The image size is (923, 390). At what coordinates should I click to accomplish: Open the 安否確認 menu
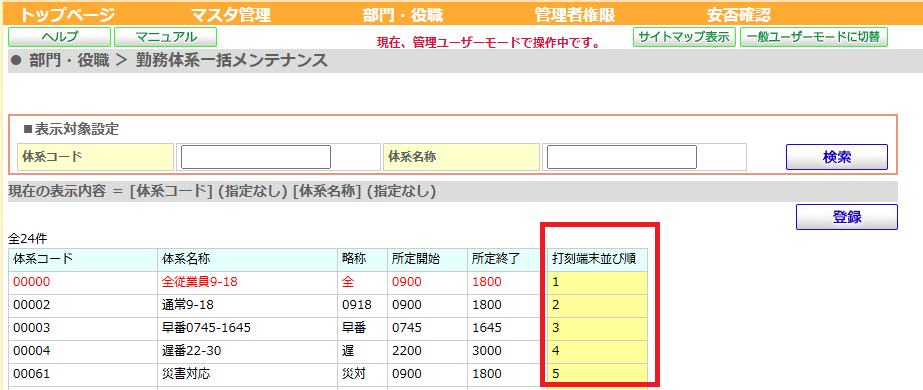click(x=739, y=15)
